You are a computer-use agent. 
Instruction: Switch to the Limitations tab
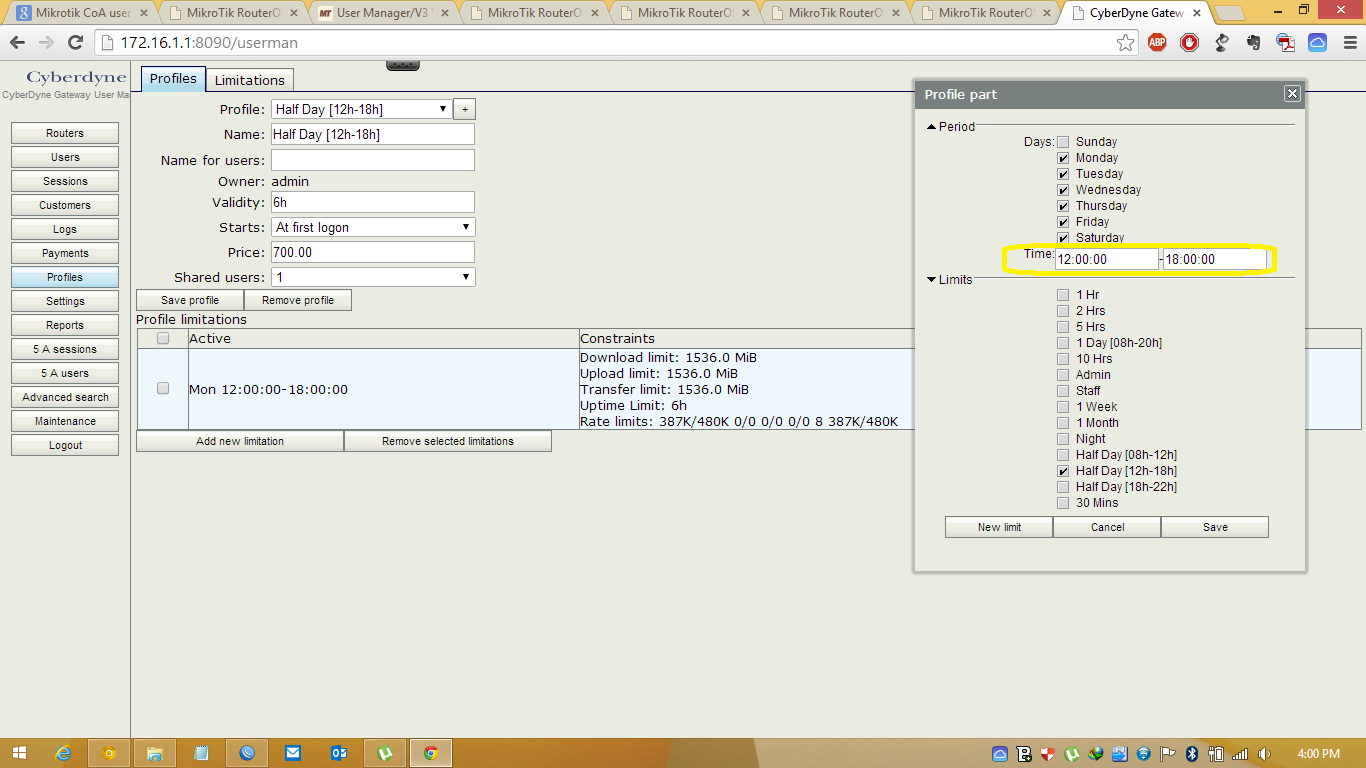pos(249,79)
